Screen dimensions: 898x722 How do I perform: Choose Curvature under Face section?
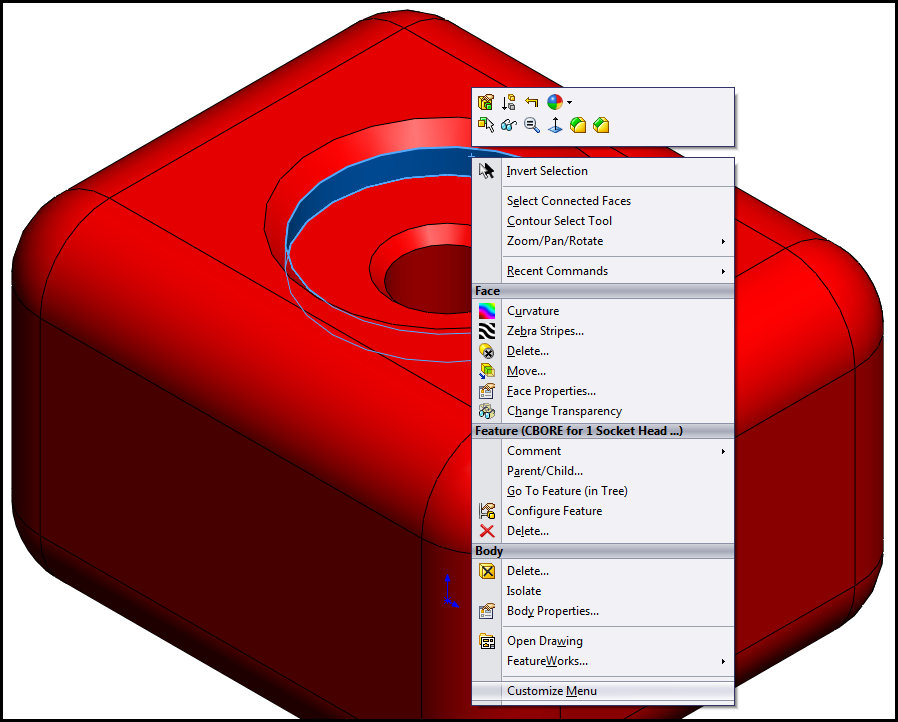(x=603, y=311)
